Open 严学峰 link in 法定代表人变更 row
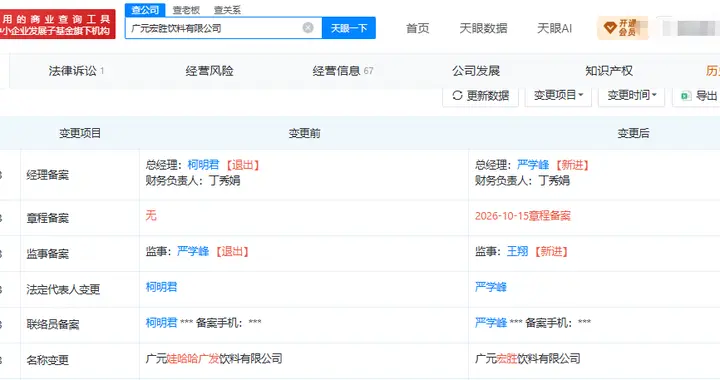The height and width of the screenshot is (380, 720). click(491, 287)
